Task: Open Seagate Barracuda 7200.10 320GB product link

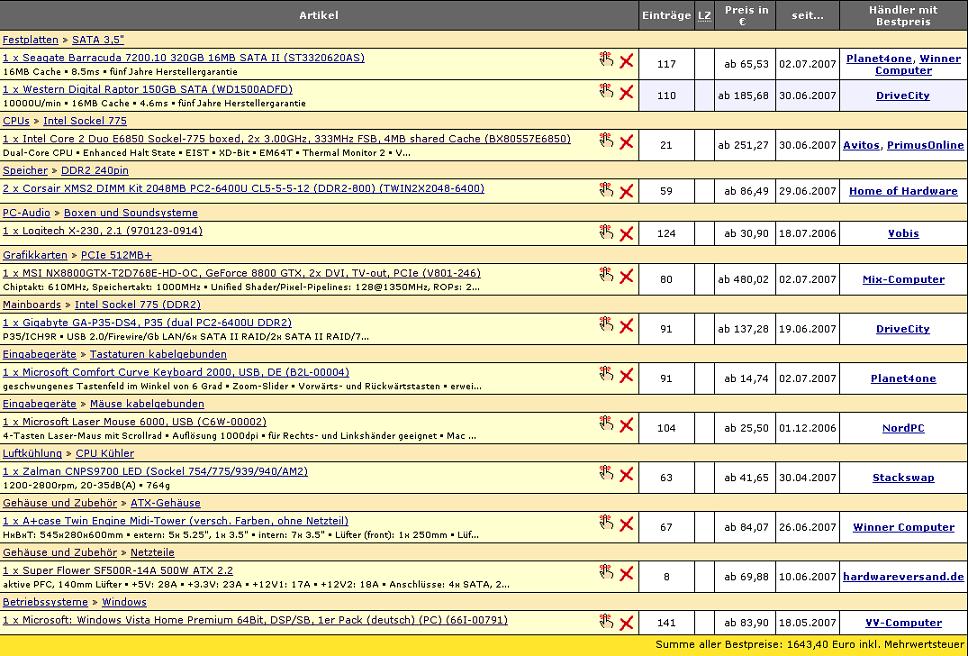Action: (x=183, y=57)
